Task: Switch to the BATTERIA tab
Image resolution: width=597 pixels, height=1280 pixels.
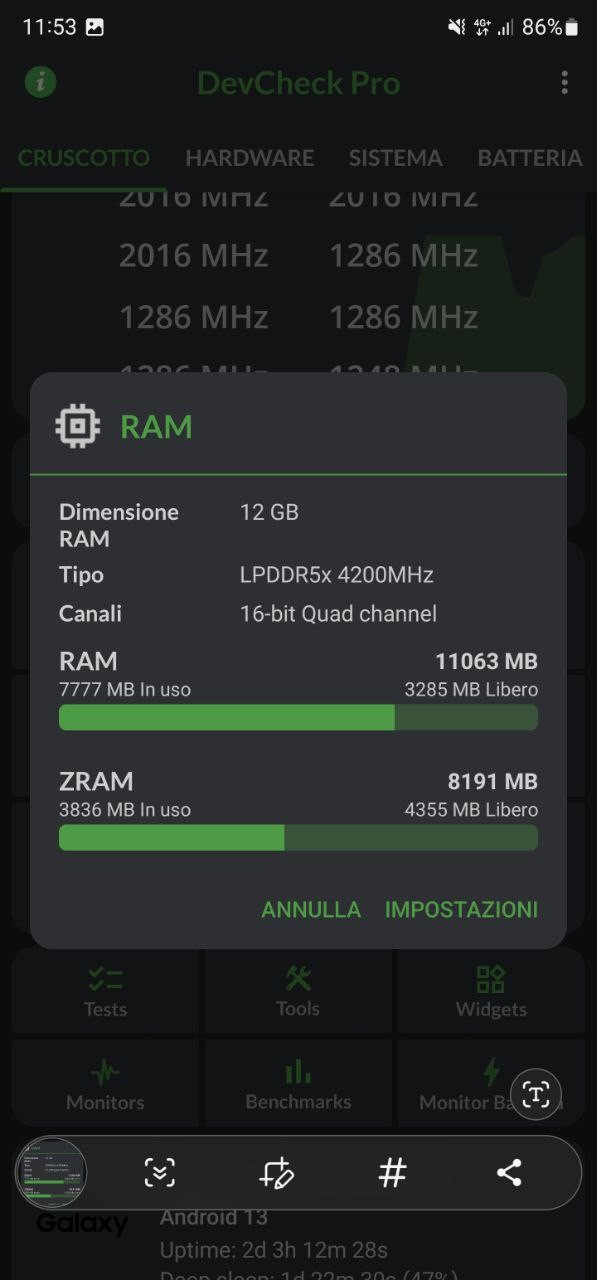Action: point(530,158)
